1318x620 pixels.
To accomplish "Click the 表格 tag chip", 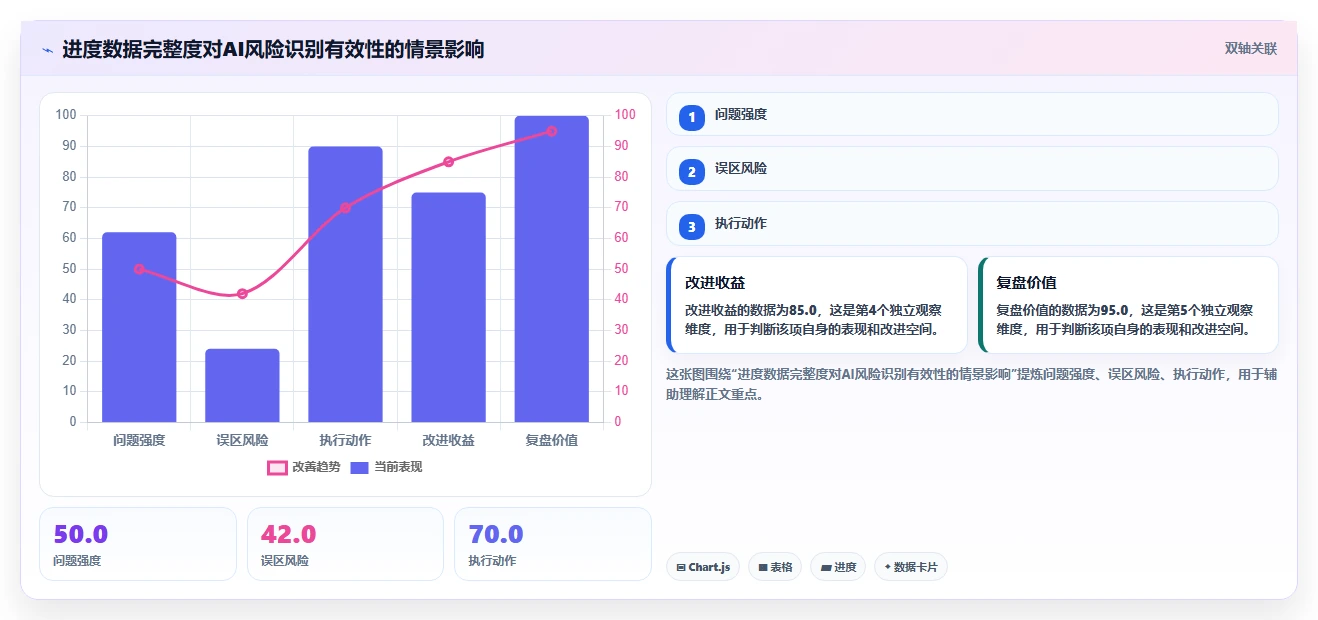I will coord(775,567).
